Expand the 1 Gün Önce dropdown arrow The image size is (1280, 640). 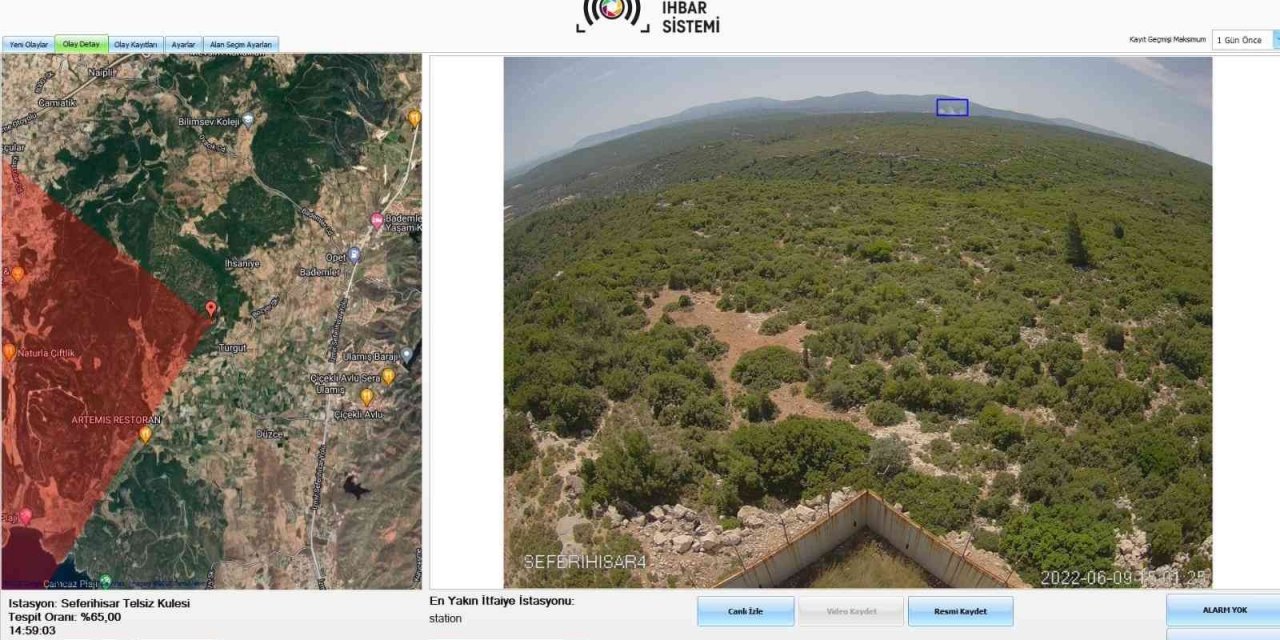point(1276,40)
